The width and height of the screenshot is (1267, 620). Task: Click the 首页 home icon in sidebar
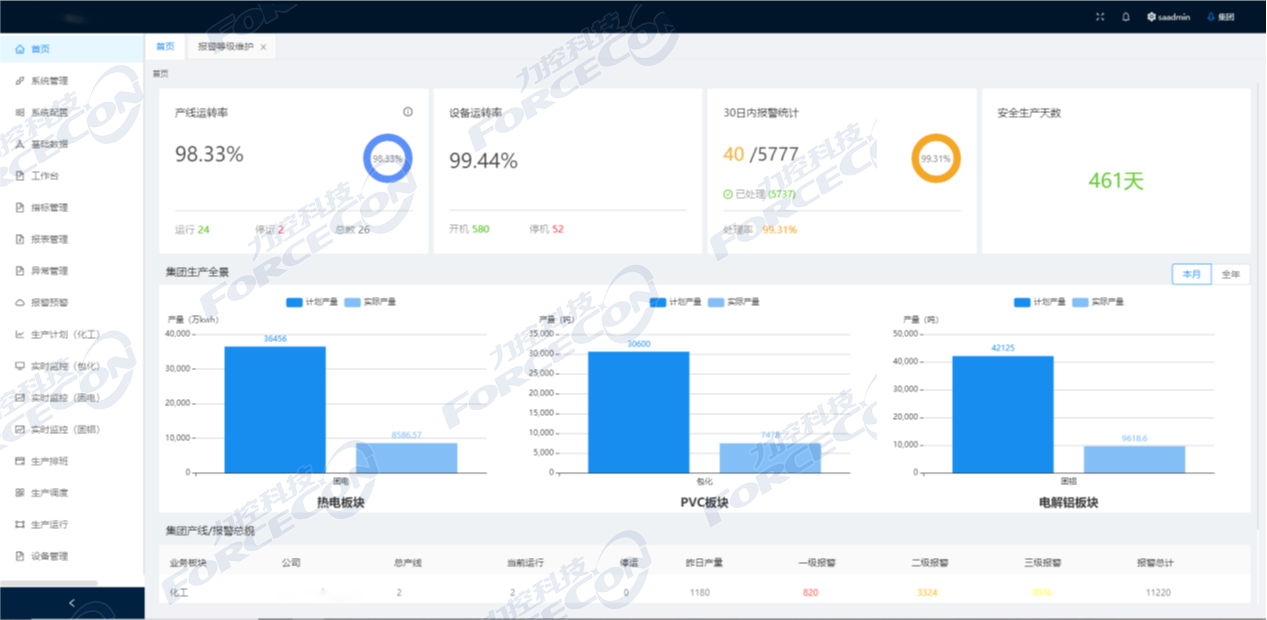click(20, 49)
